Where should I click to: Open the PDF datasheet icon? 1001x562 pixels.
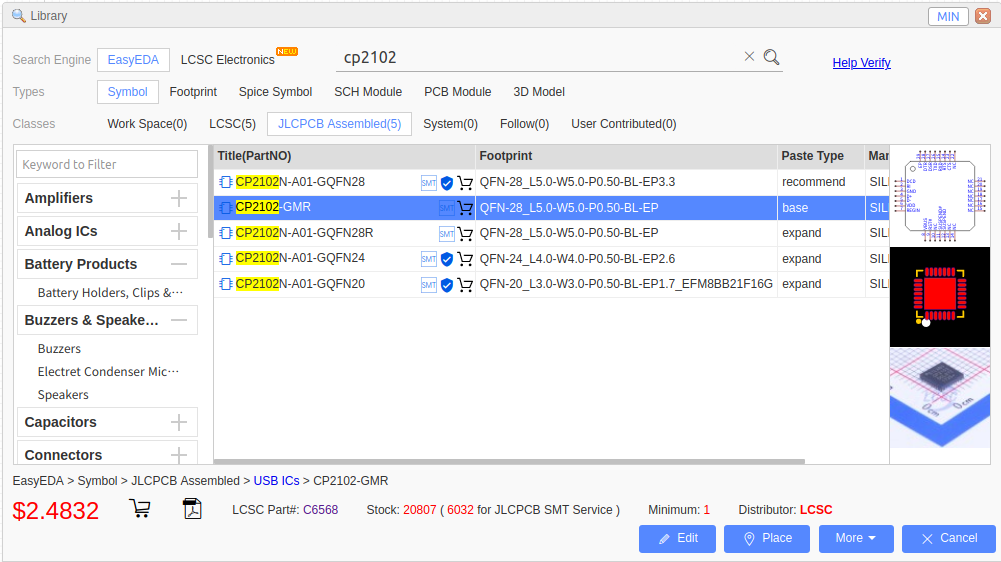click(192, 508)
